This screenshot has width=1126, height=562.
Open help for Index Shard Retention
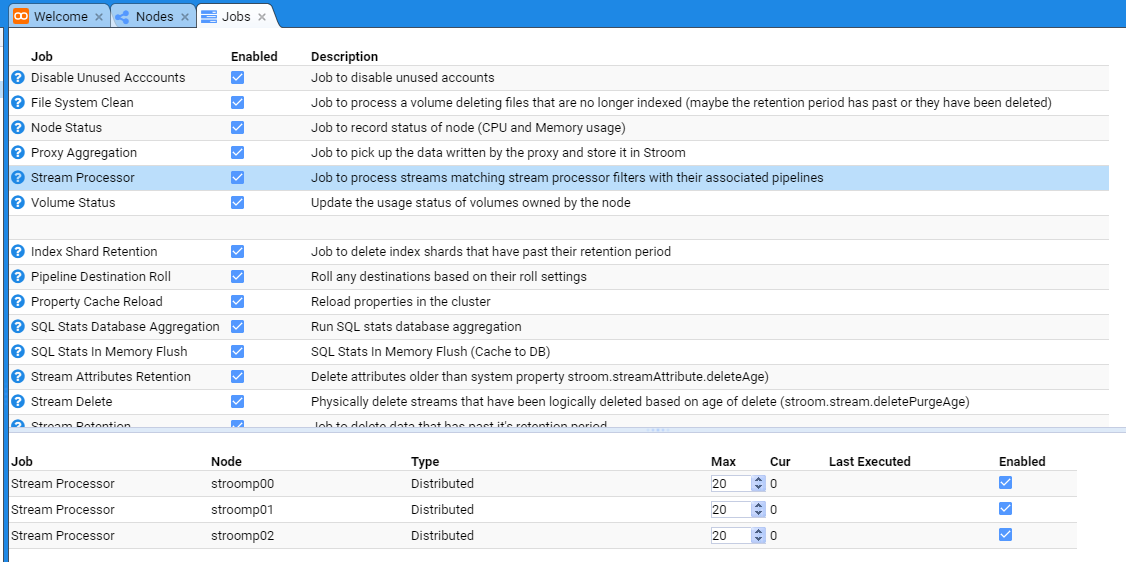coord(17,252)
